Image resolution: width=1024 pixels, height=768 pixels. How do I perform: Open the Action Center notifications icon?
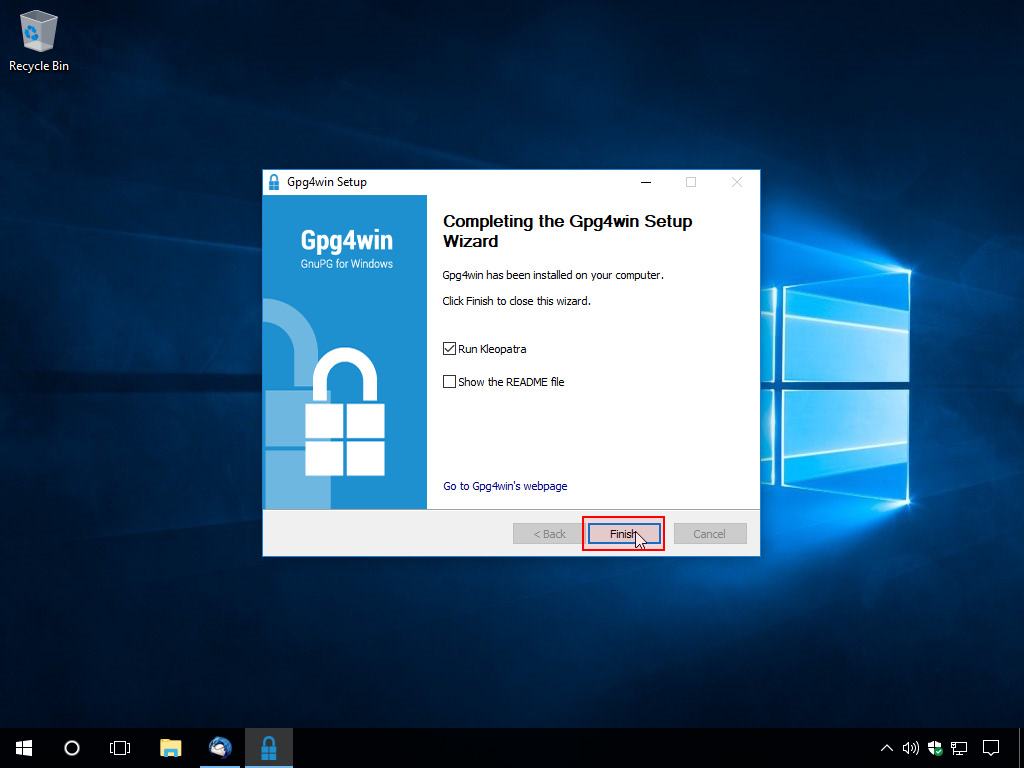[991, 747]
